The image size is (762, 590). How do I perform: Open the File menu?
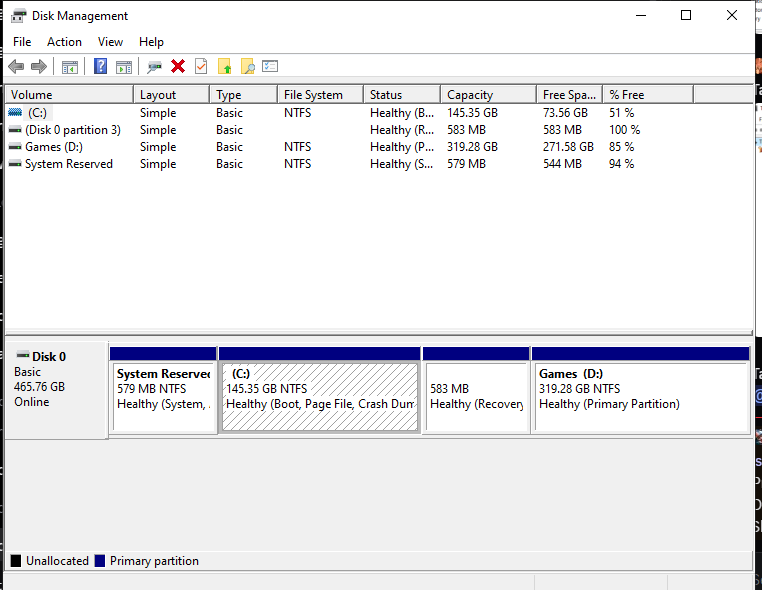(x=22, y=42)
